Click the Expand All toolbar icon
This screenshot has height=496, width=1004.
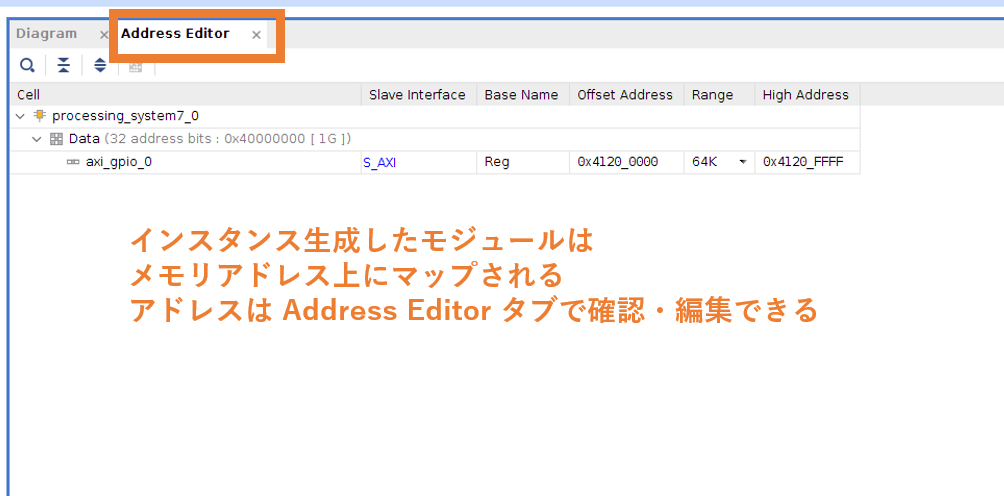click(100, 65)
